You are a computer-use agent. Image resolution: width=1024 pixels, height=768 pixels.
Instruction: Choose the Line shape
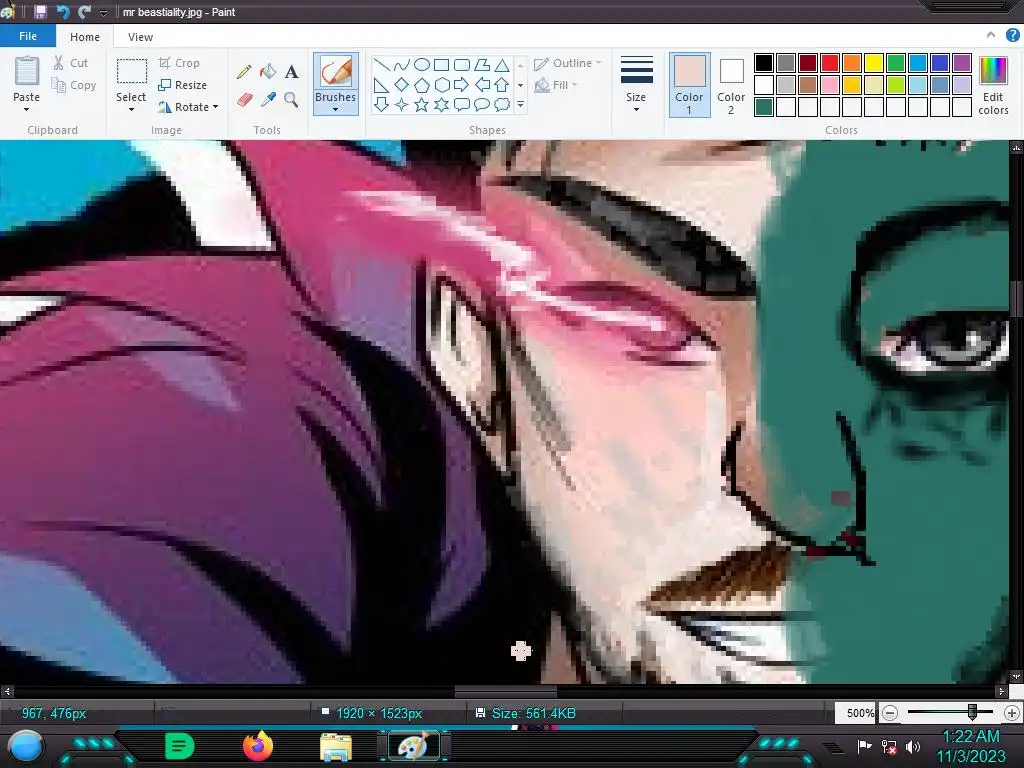[381, 65]
